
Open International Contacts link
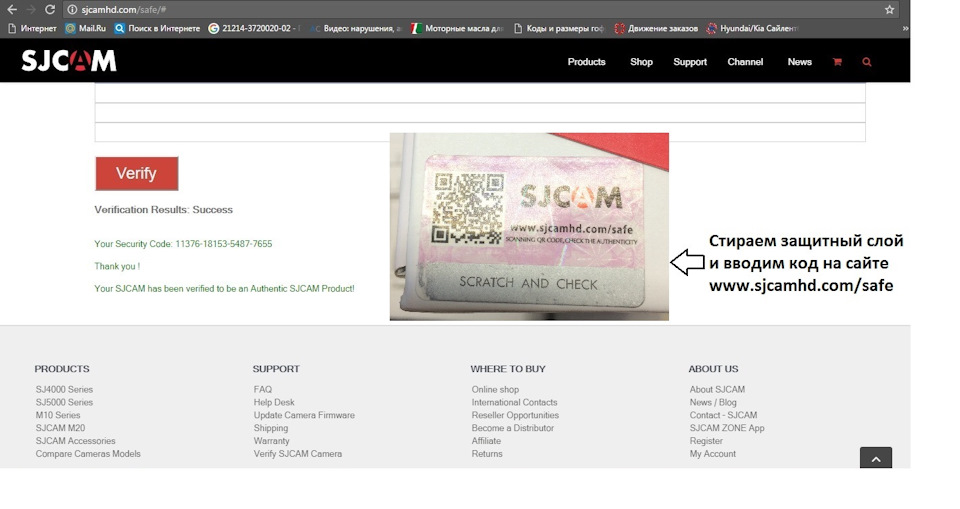coord(514,402)
